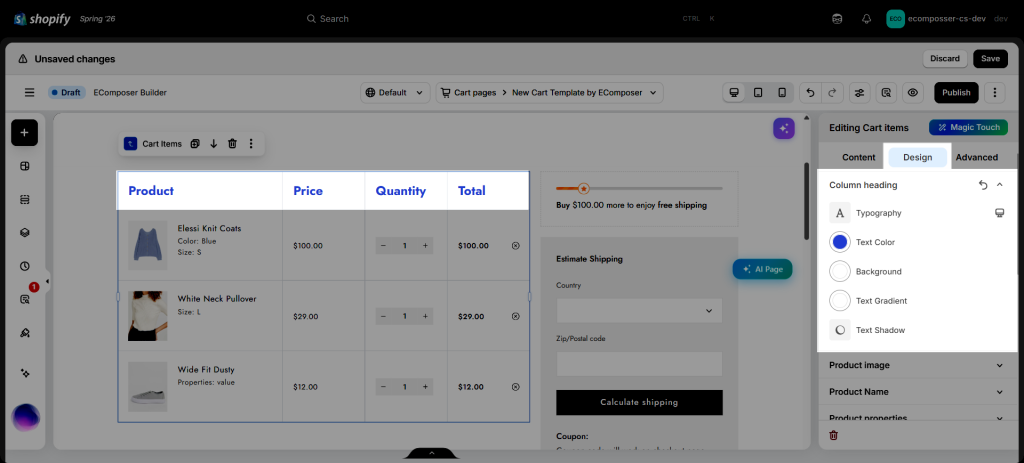
Task: Click the undo arrow in top toolbar
Action: click(810, 93)
